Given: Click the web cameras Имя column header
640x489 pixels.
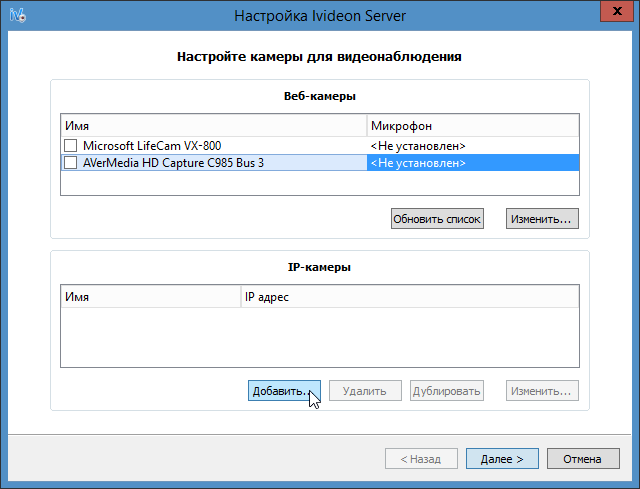Looking at the screenshot, I should [x=213, y=126].
